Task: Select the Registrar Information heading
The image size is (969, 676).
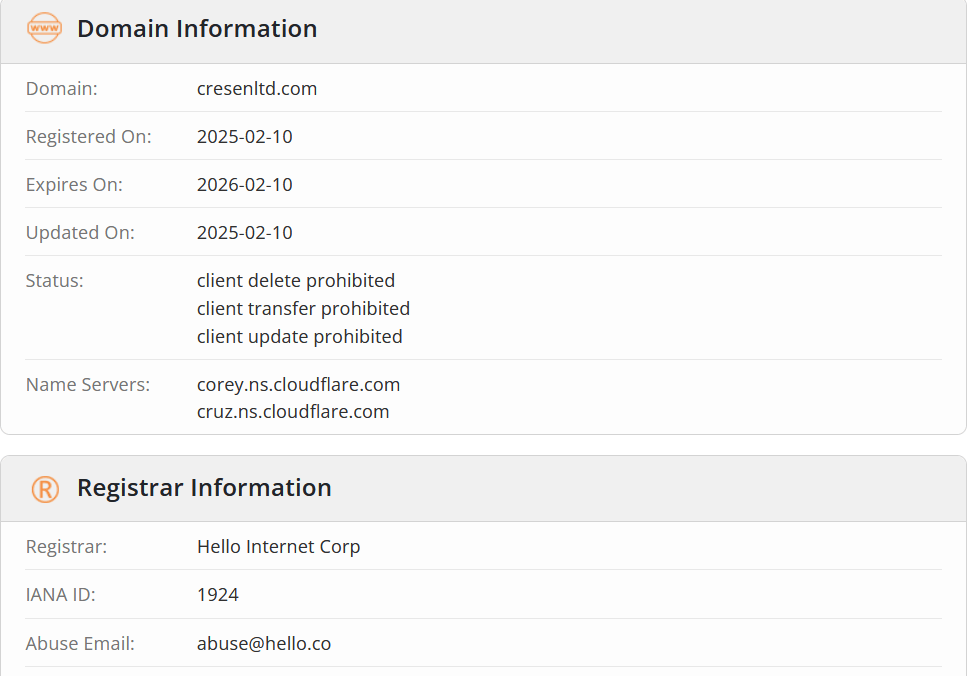Action: [204, 488]
